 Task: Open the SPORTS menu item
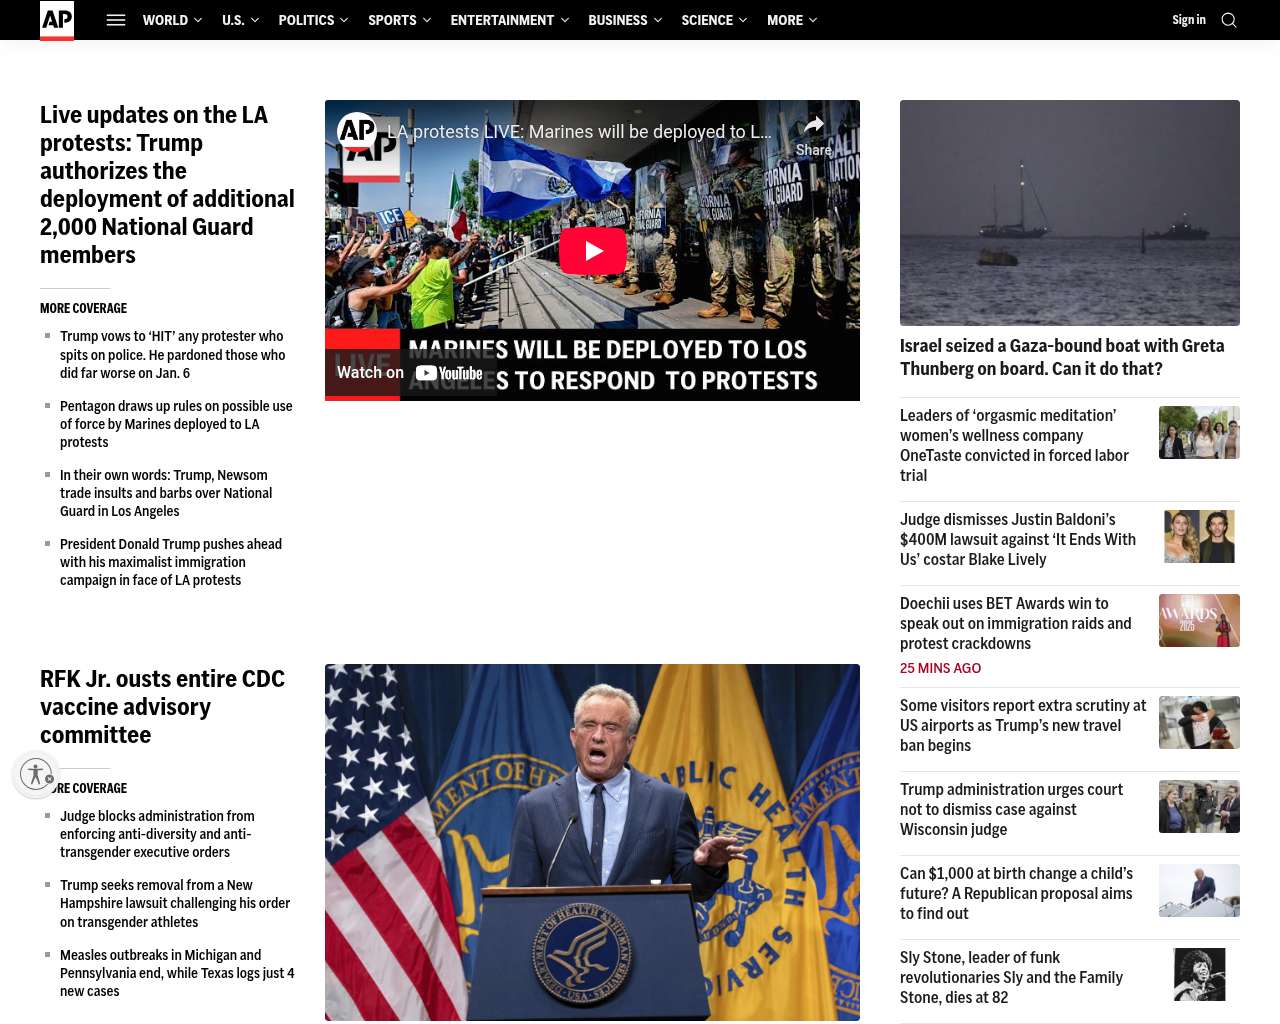click(392, 20)
